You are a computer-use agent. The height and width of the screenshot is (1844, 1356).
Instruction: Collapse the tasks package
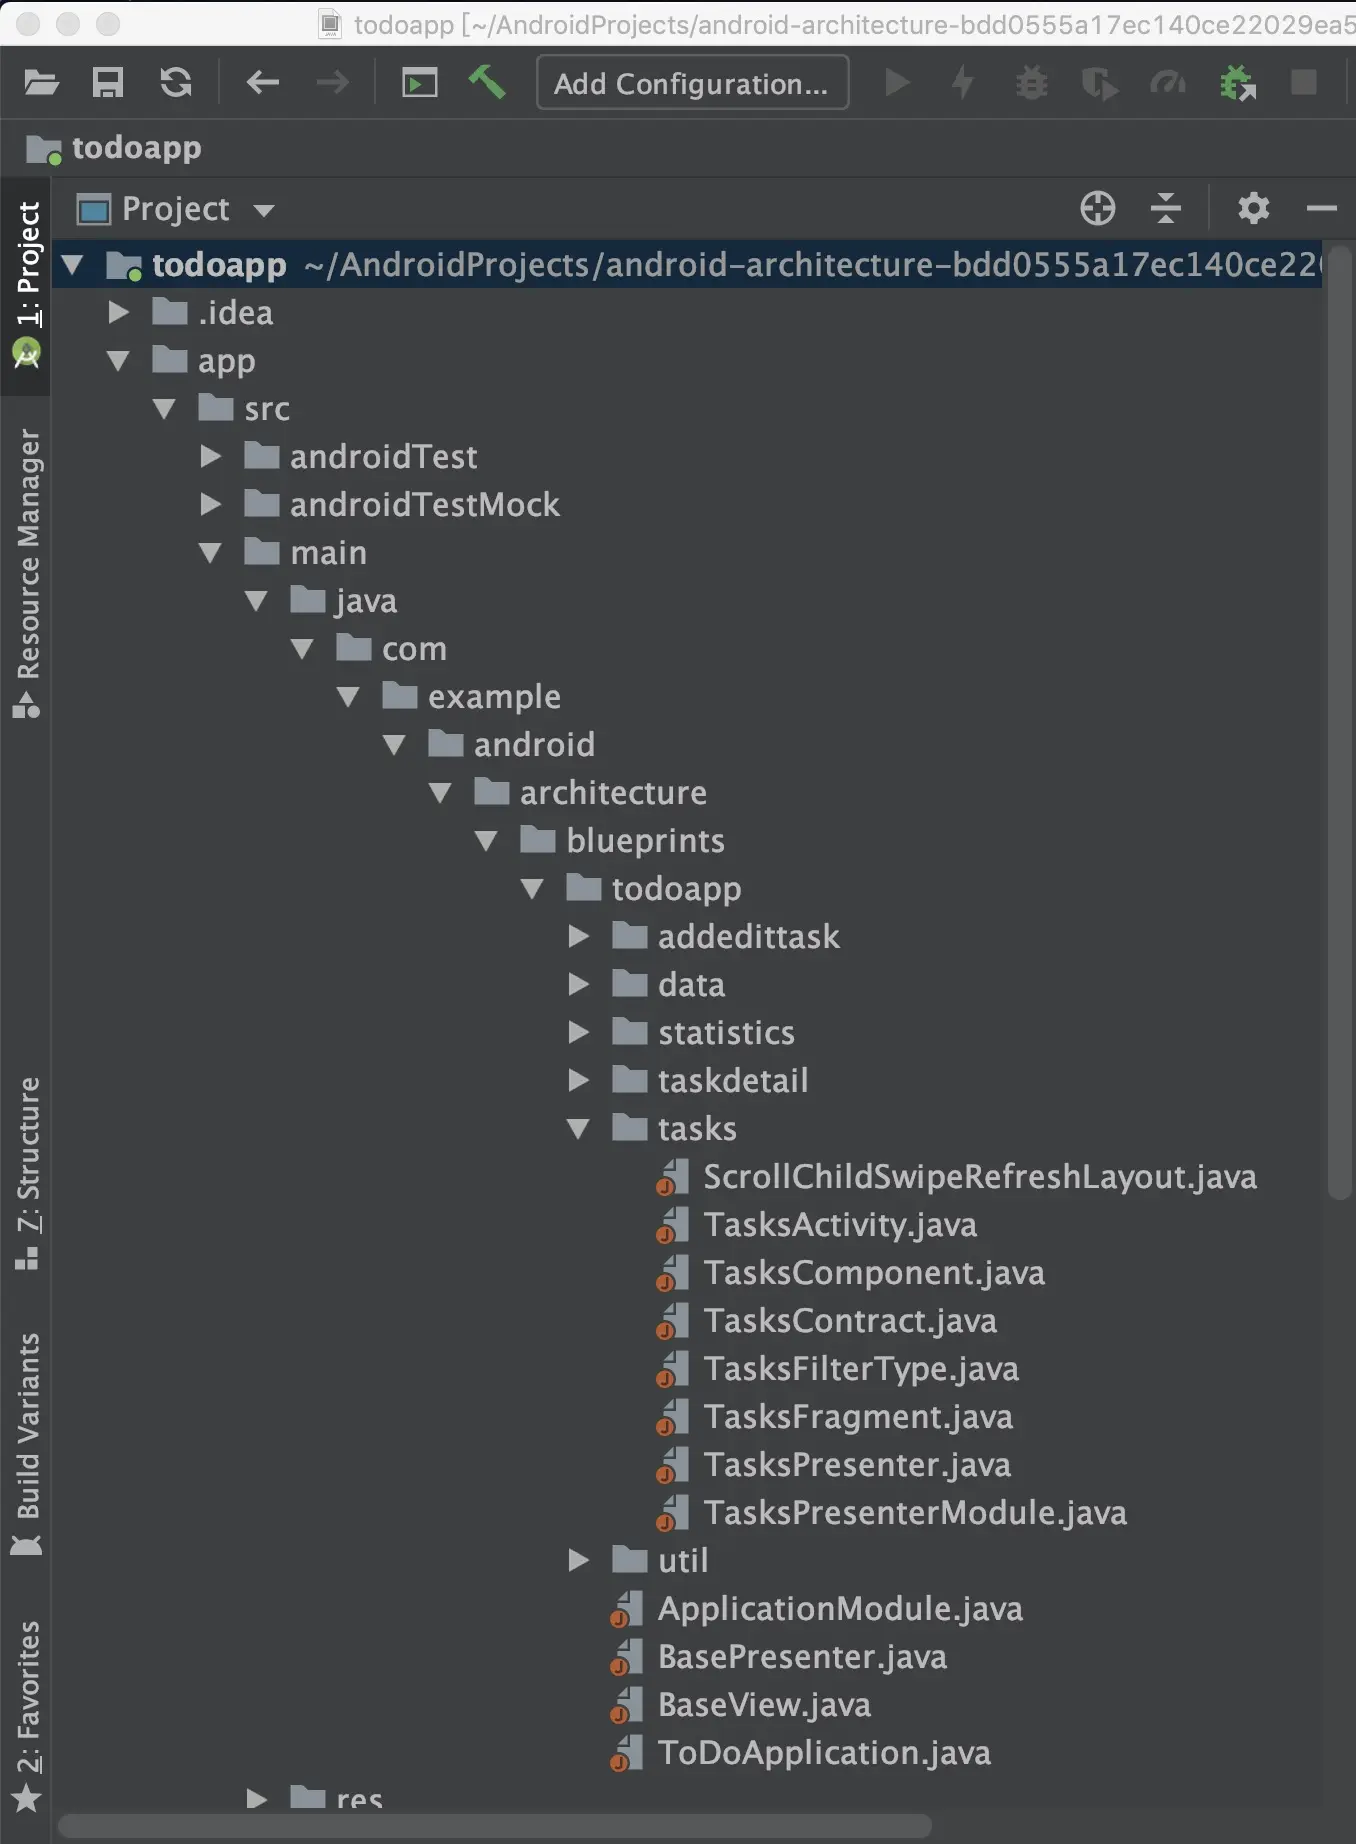578,1129
